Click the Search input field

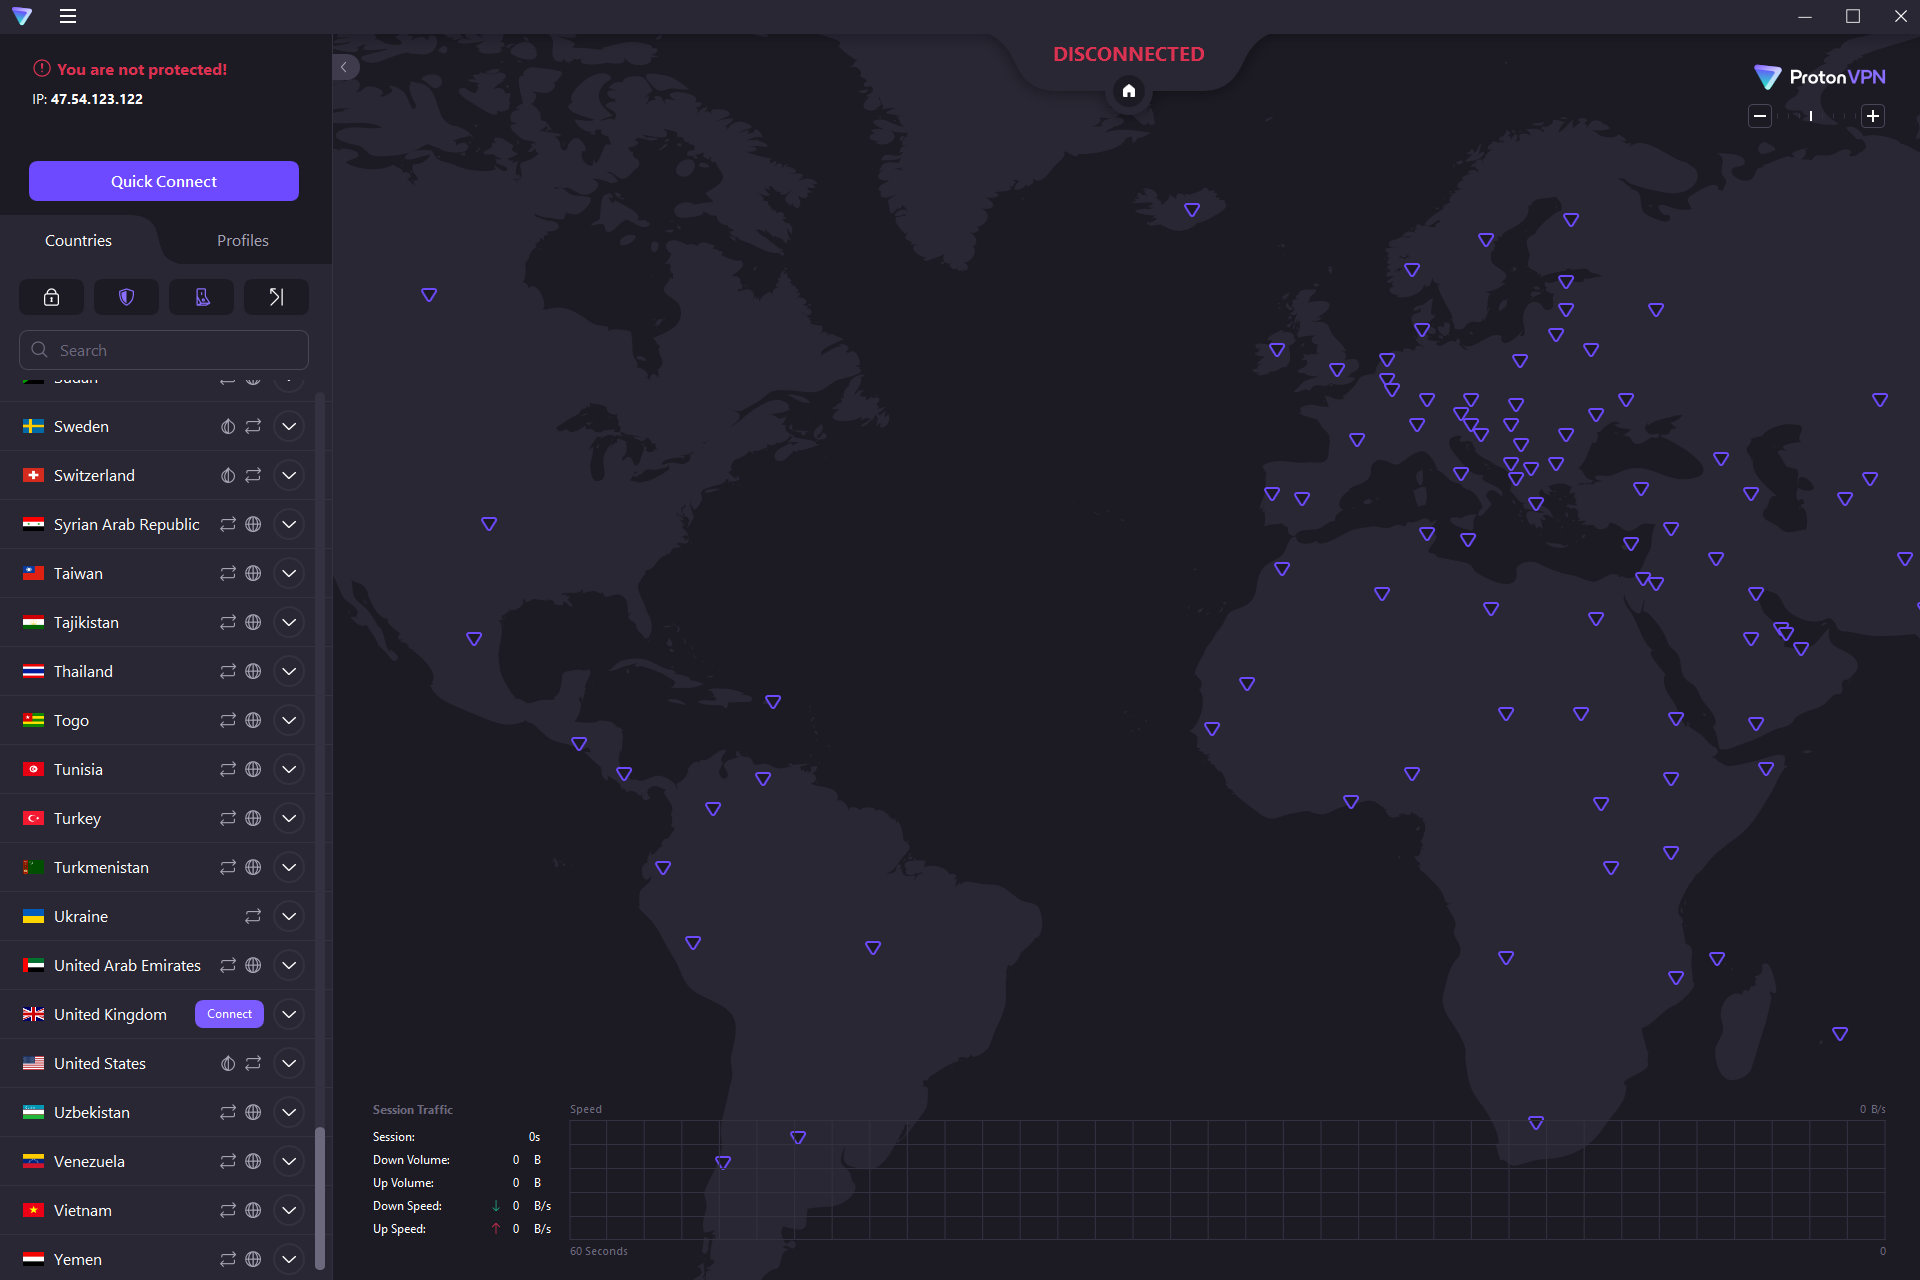coord(164,350)
